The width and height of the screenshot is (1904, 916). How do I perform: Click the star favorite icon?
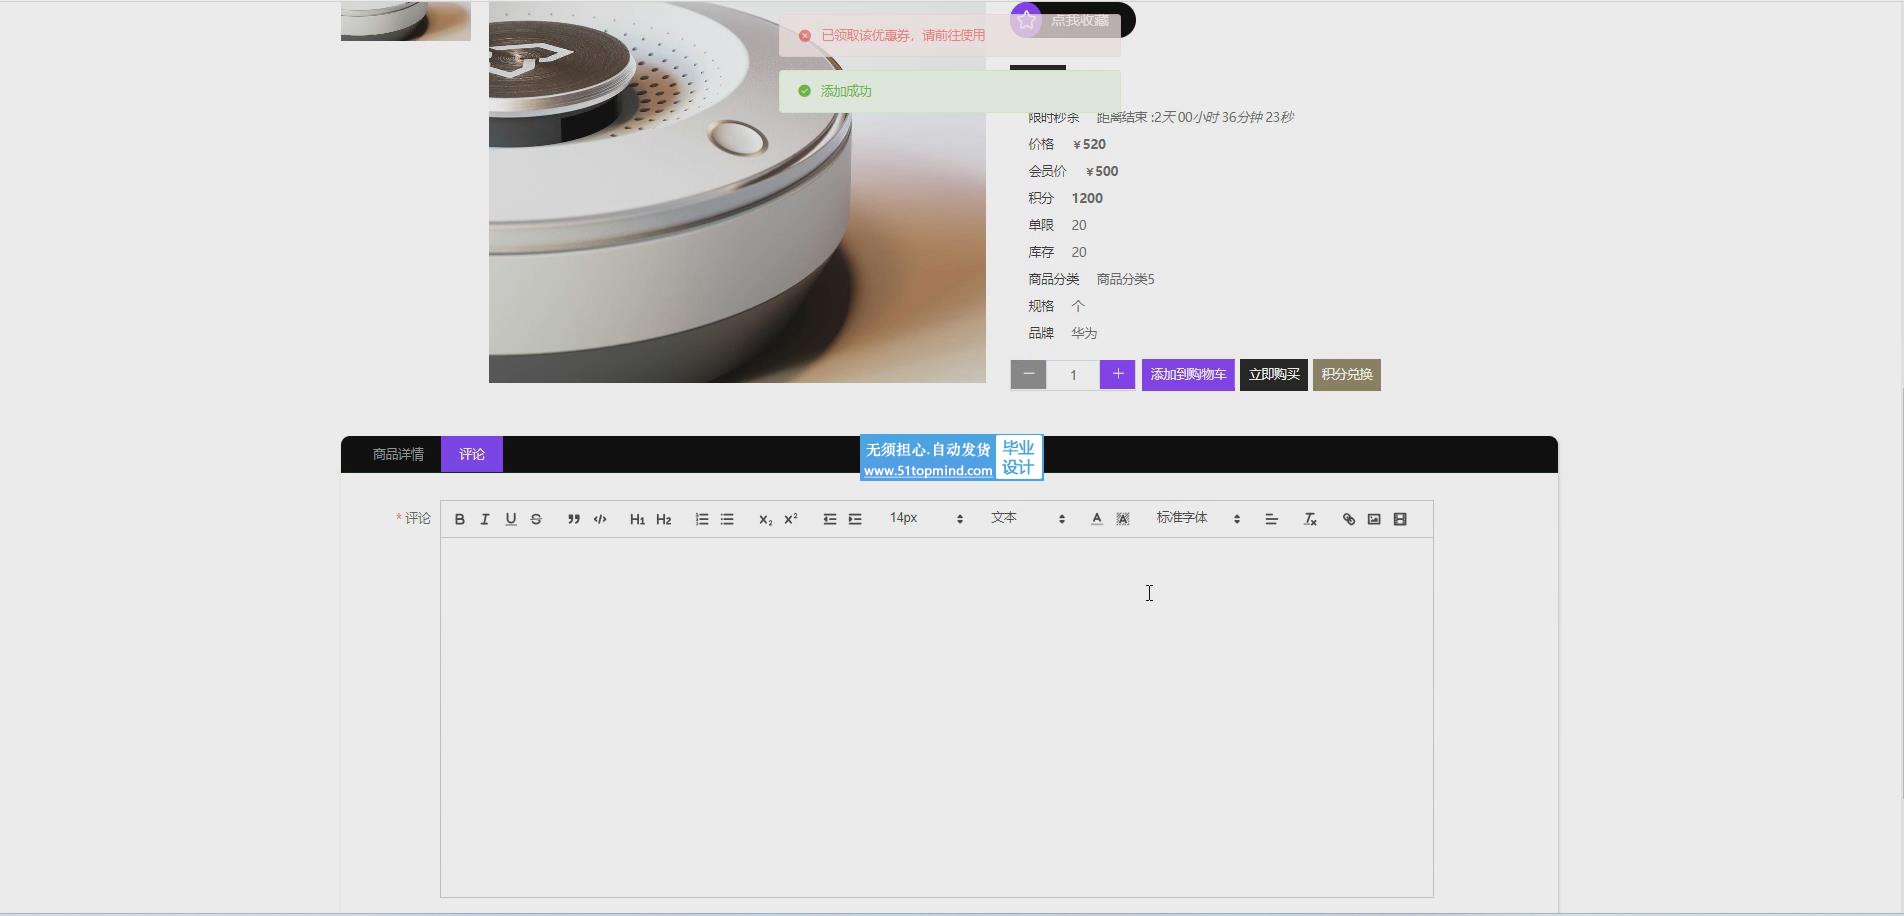pyautogui.click(x=1026, y=20)
